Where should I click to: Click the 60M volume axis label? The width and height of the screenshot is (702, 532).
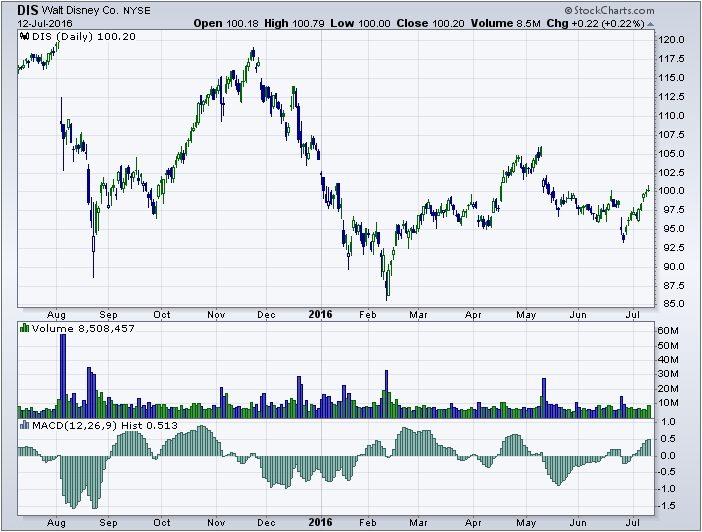tap(668, 331)
